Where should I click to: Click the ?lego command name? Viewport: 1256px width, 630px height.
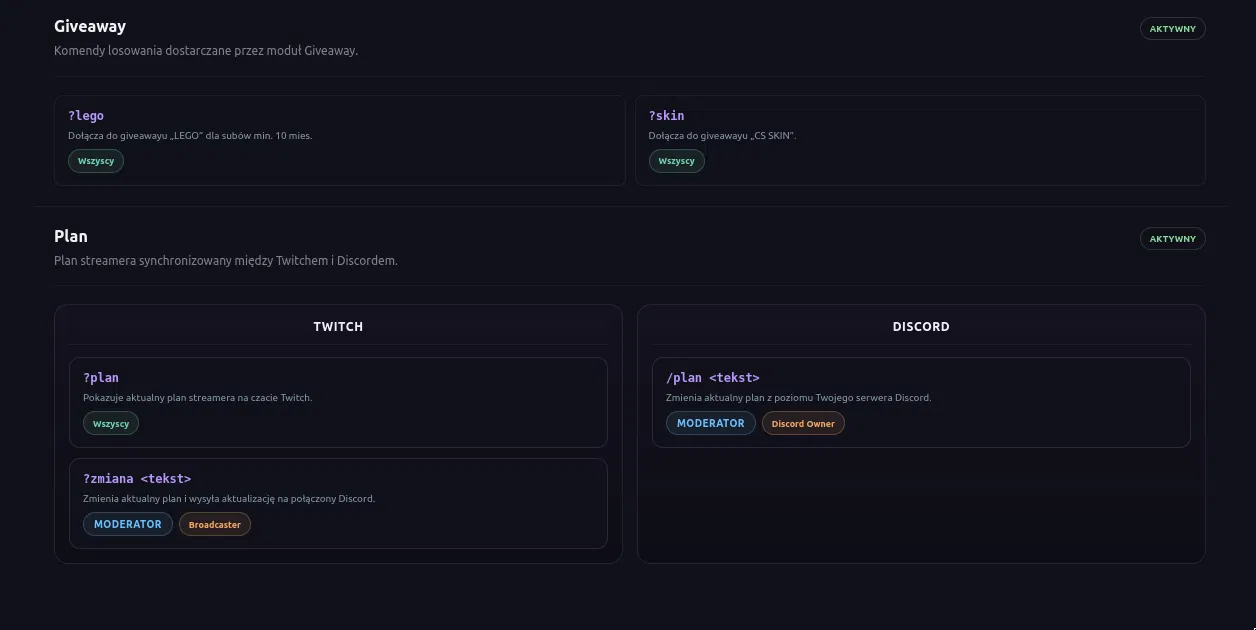pyautogui.click(x=86, y=116)
